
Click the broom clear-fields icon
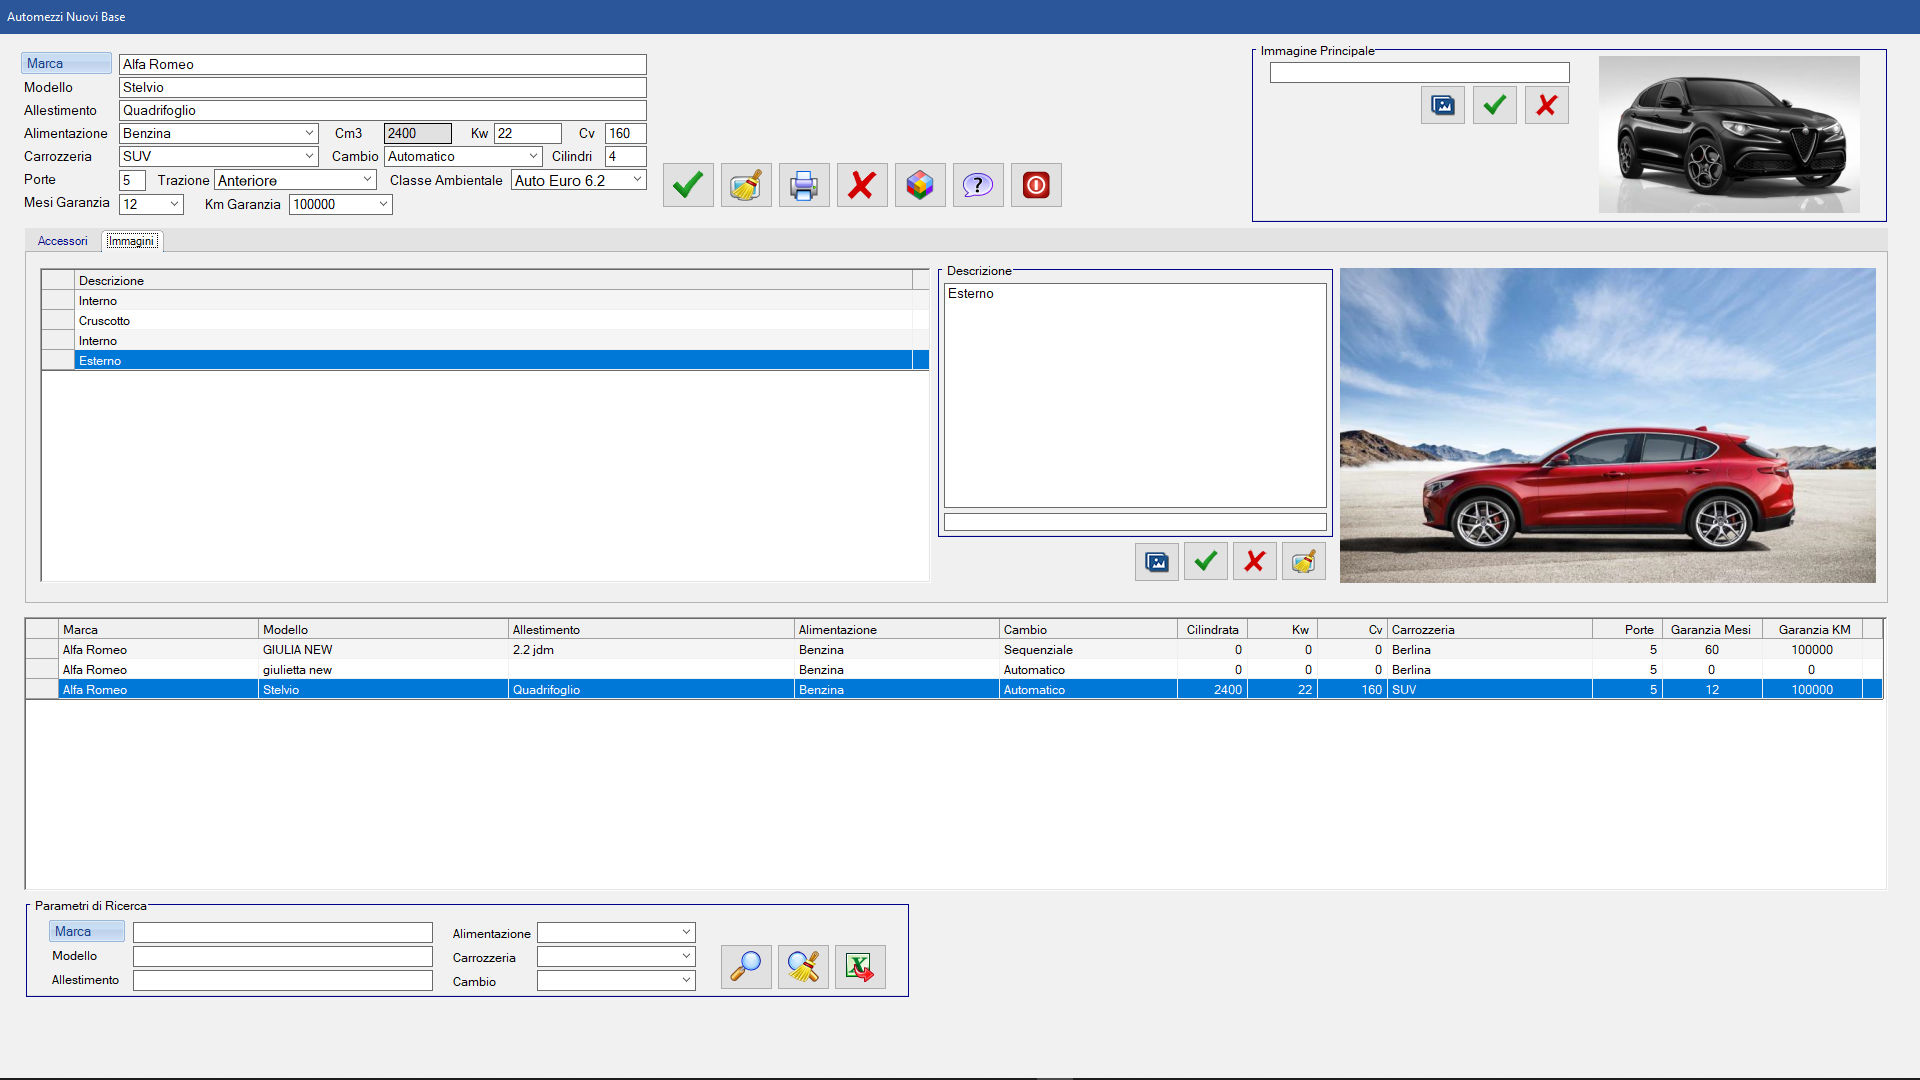(x=746, y=185)
